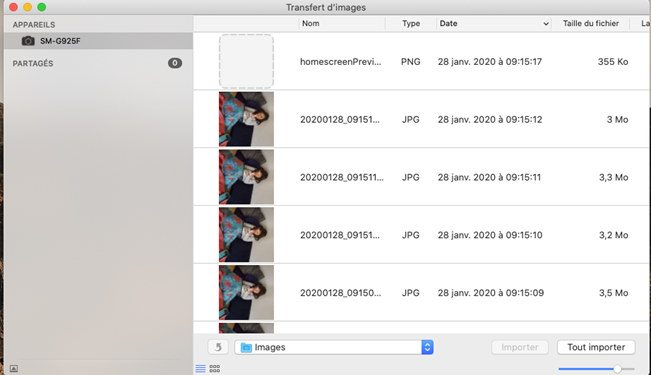Click the PARTAGÉS sidebar heading
Viewport: 651px width, 375px height.
(33, 64)
